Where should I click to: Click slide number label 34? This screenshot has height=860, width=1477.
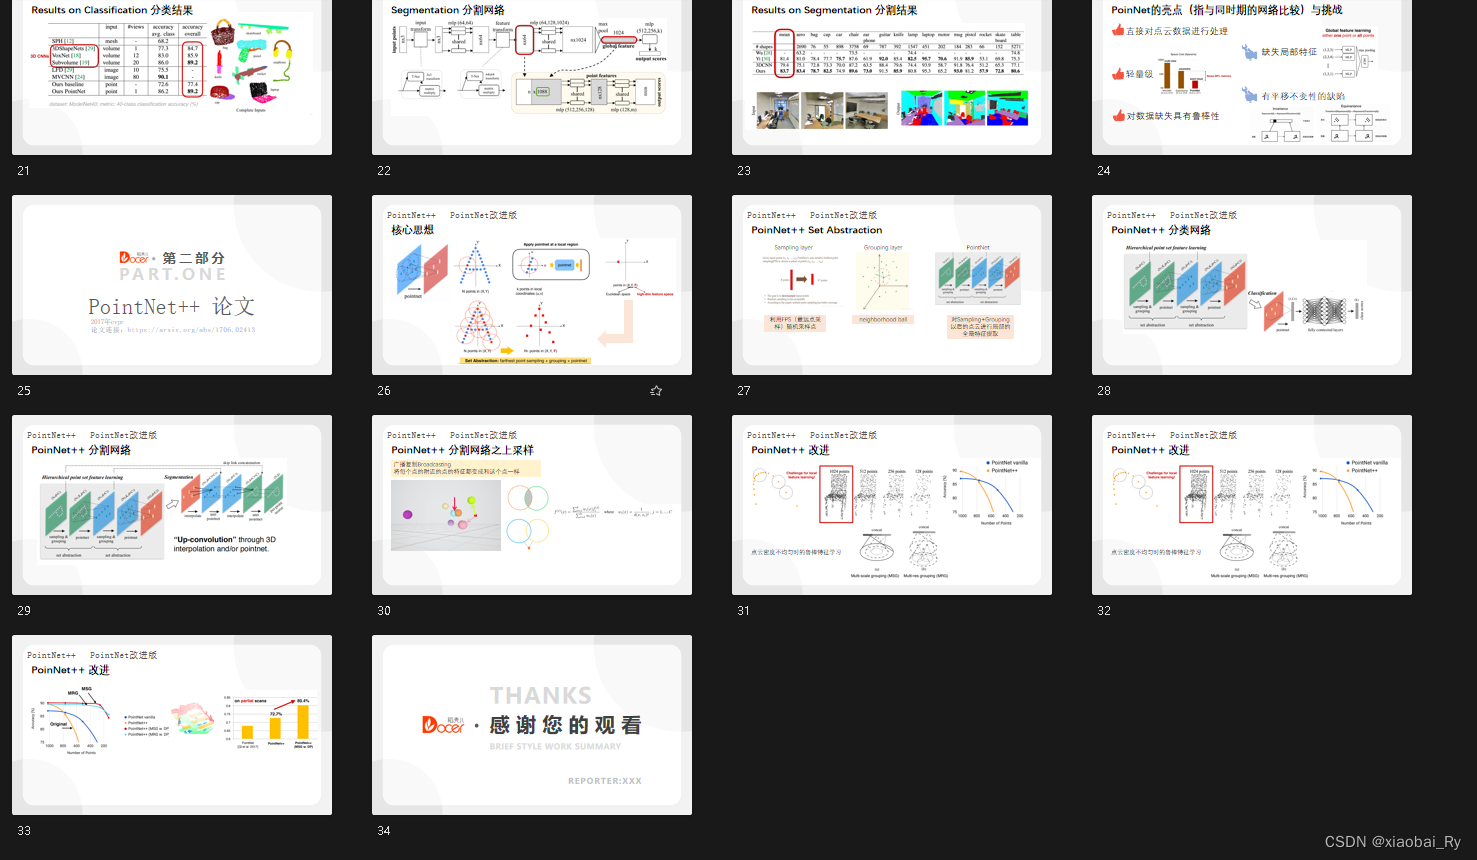pyautogui.click(x=384, y=831)
